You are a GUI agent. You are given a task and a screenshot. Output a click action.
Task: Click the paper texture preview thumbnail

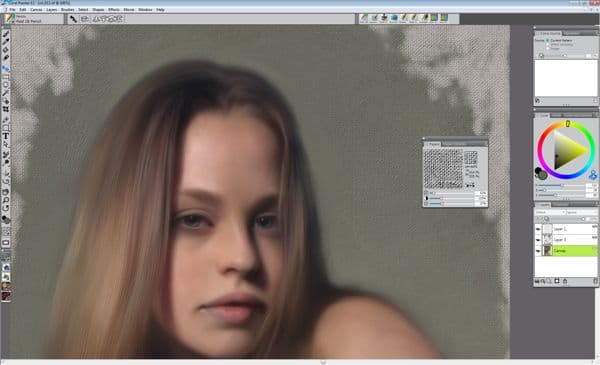(443, 168)
